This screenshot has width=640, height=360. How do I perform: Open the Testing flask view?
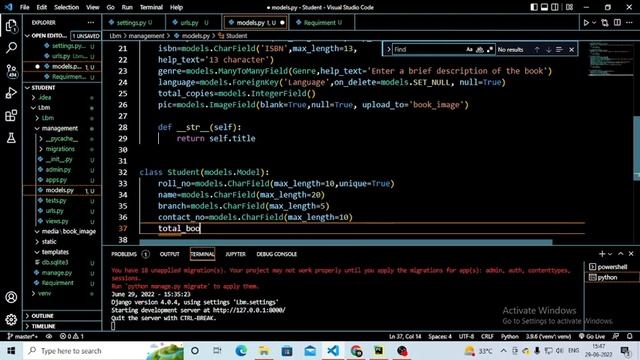[x=11, y=138]
